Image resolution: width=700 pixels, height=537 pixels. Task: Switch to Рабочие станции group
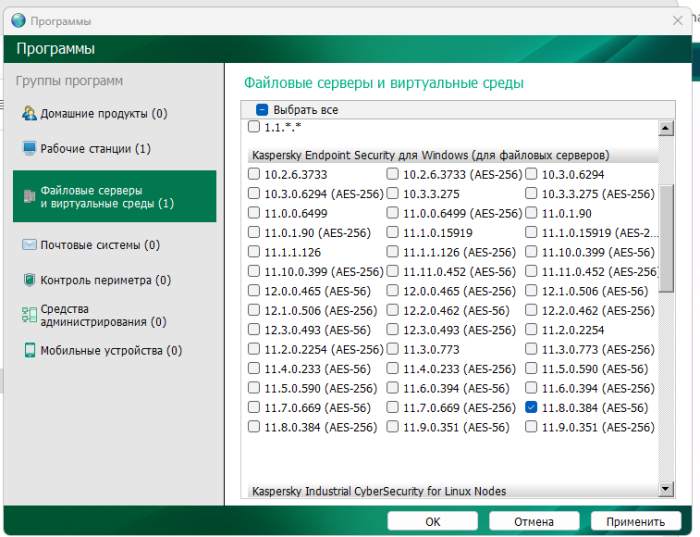[x=95, y=149]
